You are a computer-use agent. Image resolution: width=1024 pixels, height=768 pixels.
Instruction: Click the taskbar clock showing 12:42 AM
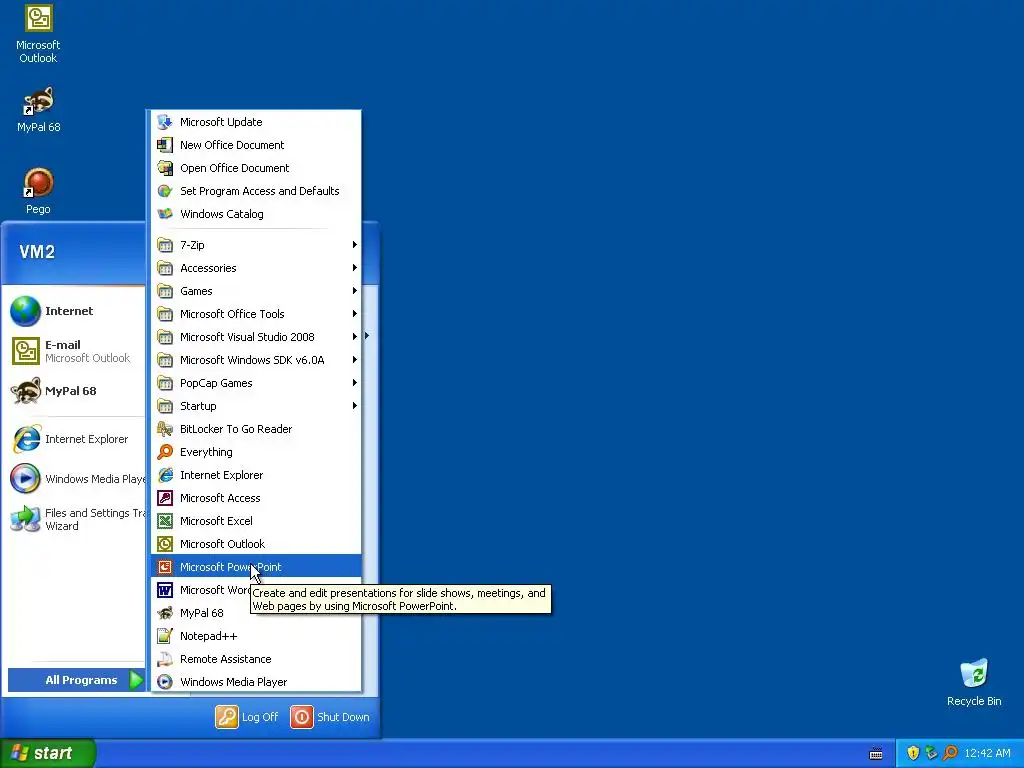click(x=987, y=753)
